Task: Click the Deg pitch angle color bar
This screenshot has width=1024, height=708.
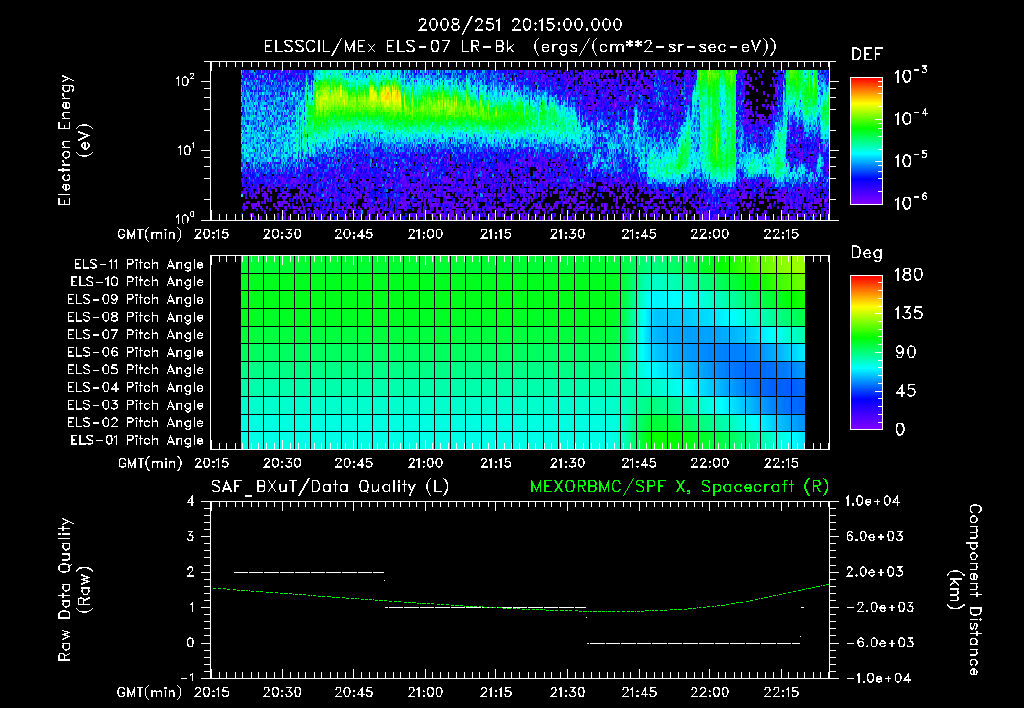Action: click(866, 352)
